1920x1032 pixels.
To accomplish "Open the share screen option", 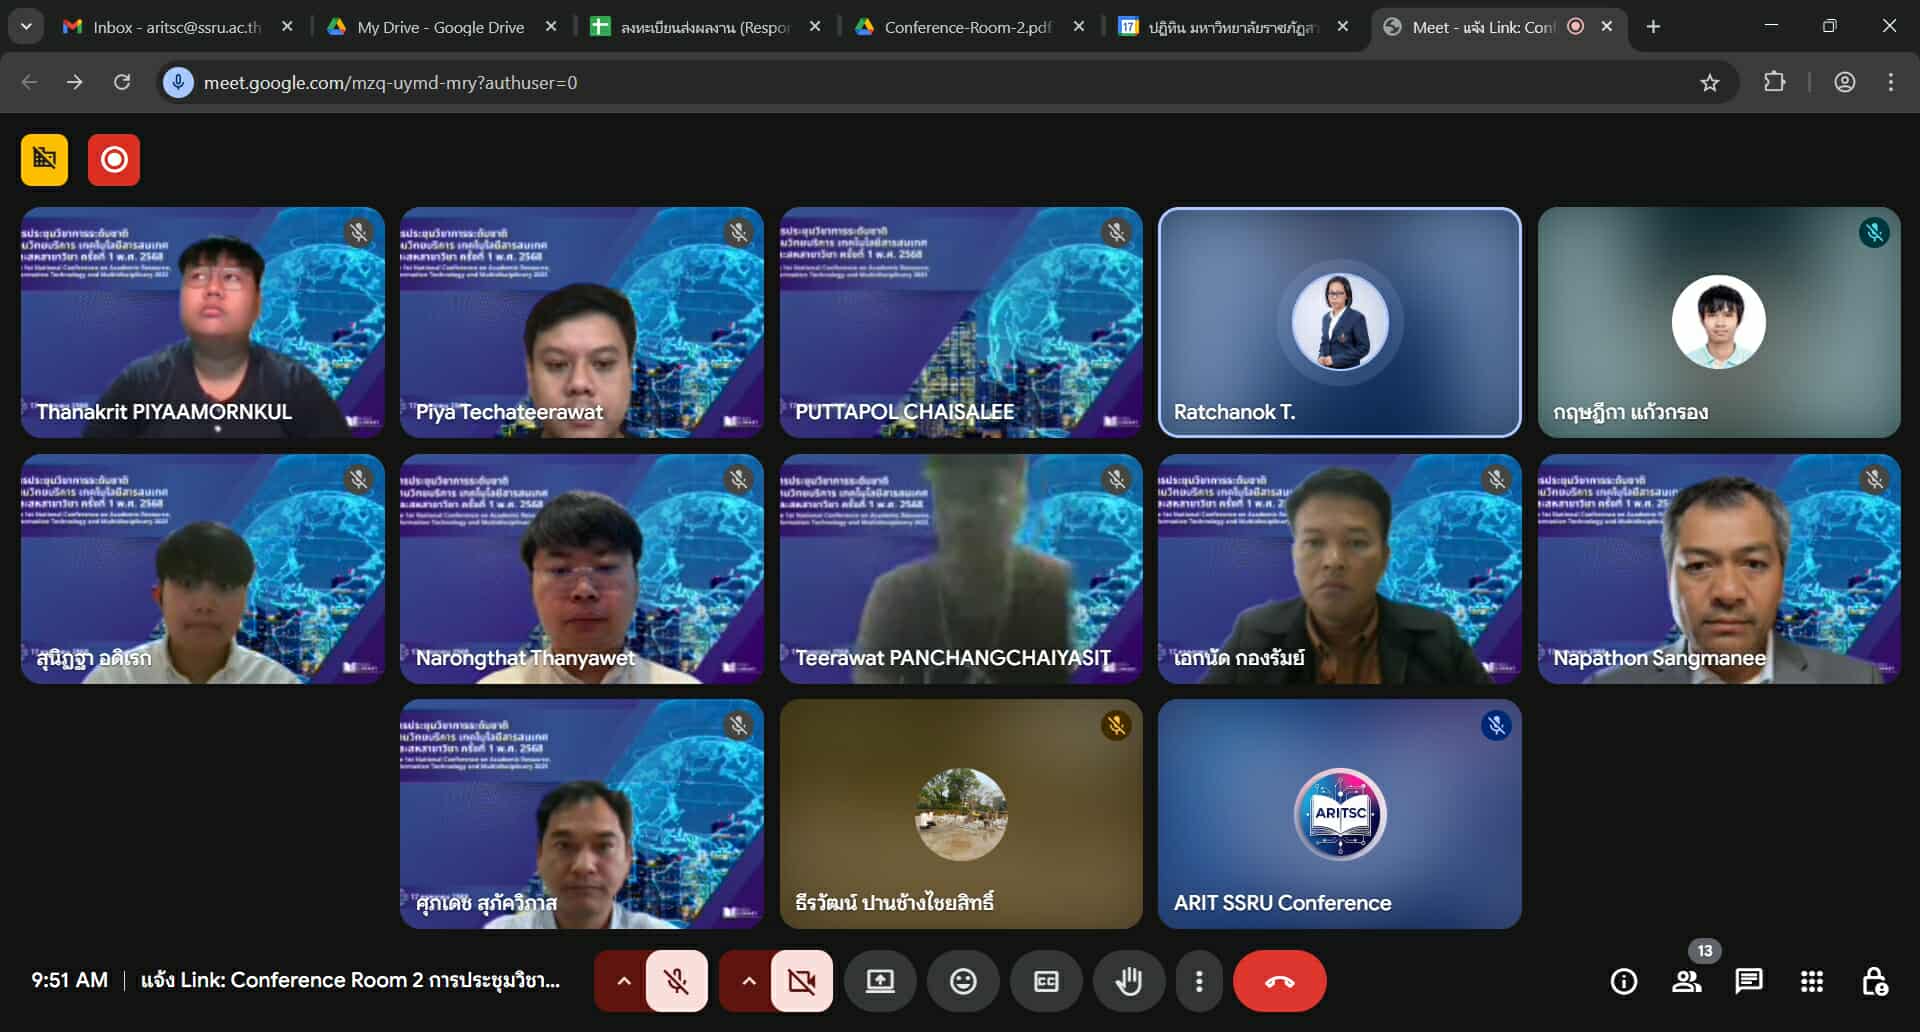I will coord(880,981).
